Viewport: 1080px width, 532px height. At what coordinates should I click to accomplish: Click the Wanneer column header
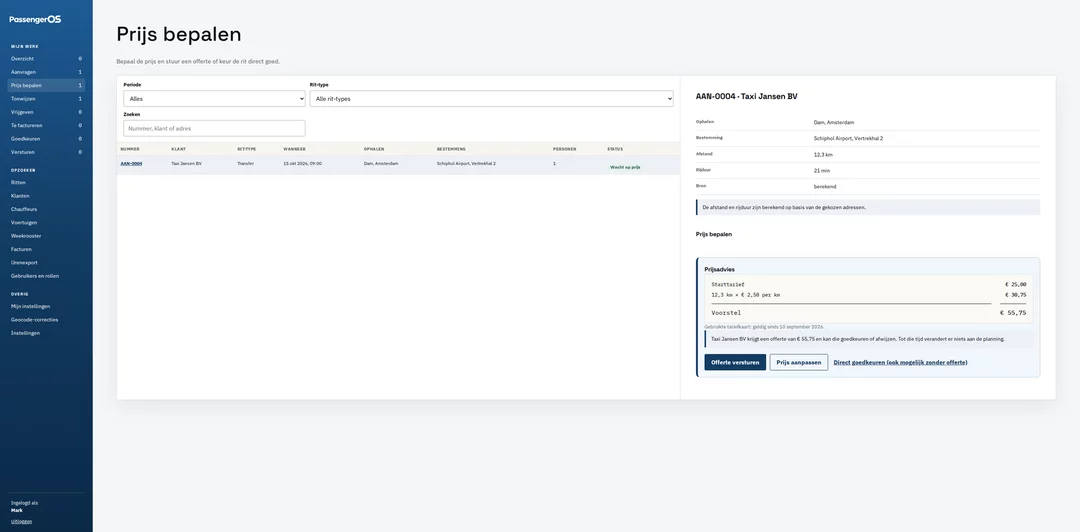click(294, 149)
